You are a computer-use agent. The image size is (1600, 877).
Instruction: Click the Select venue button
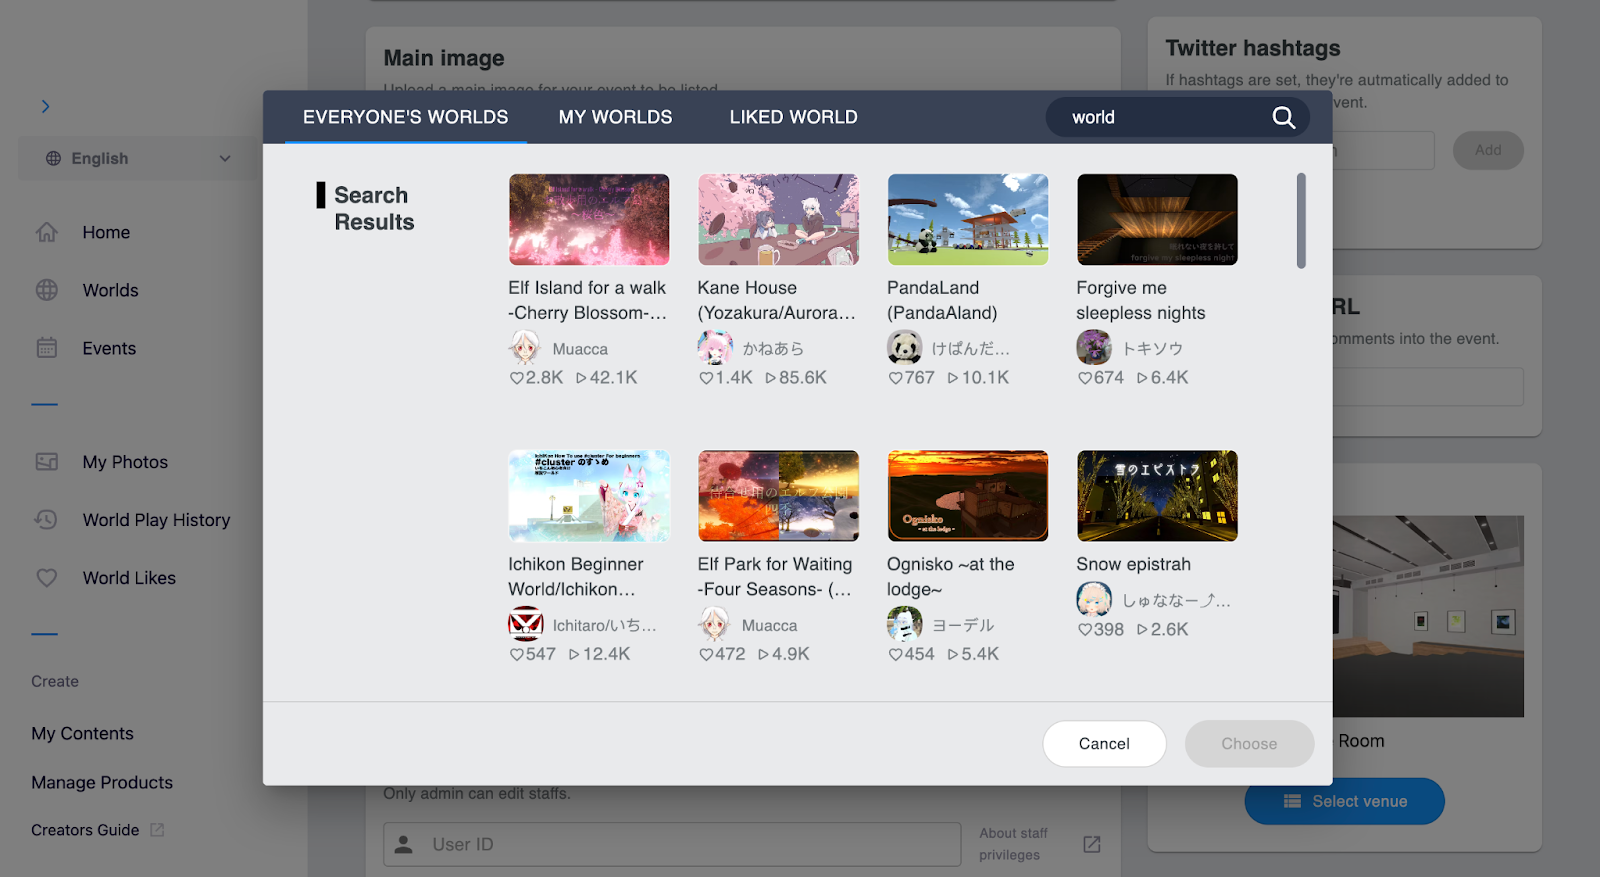click(x=1344, y=801)
